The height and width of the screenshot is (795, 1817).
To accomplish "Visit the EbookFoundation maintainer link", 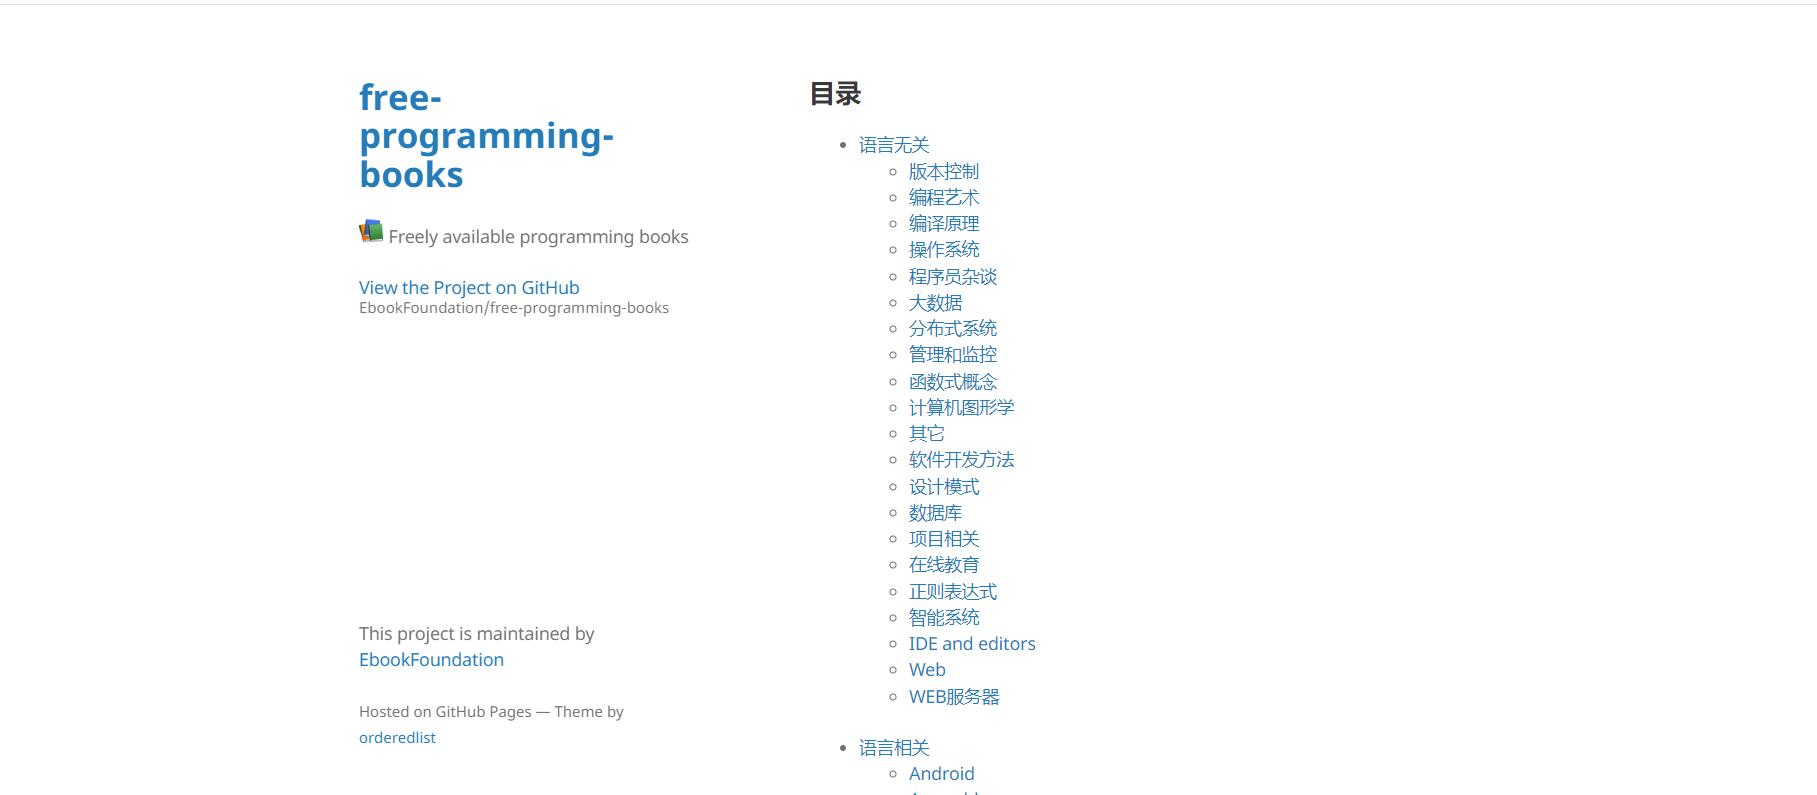I will coord(431,659).
